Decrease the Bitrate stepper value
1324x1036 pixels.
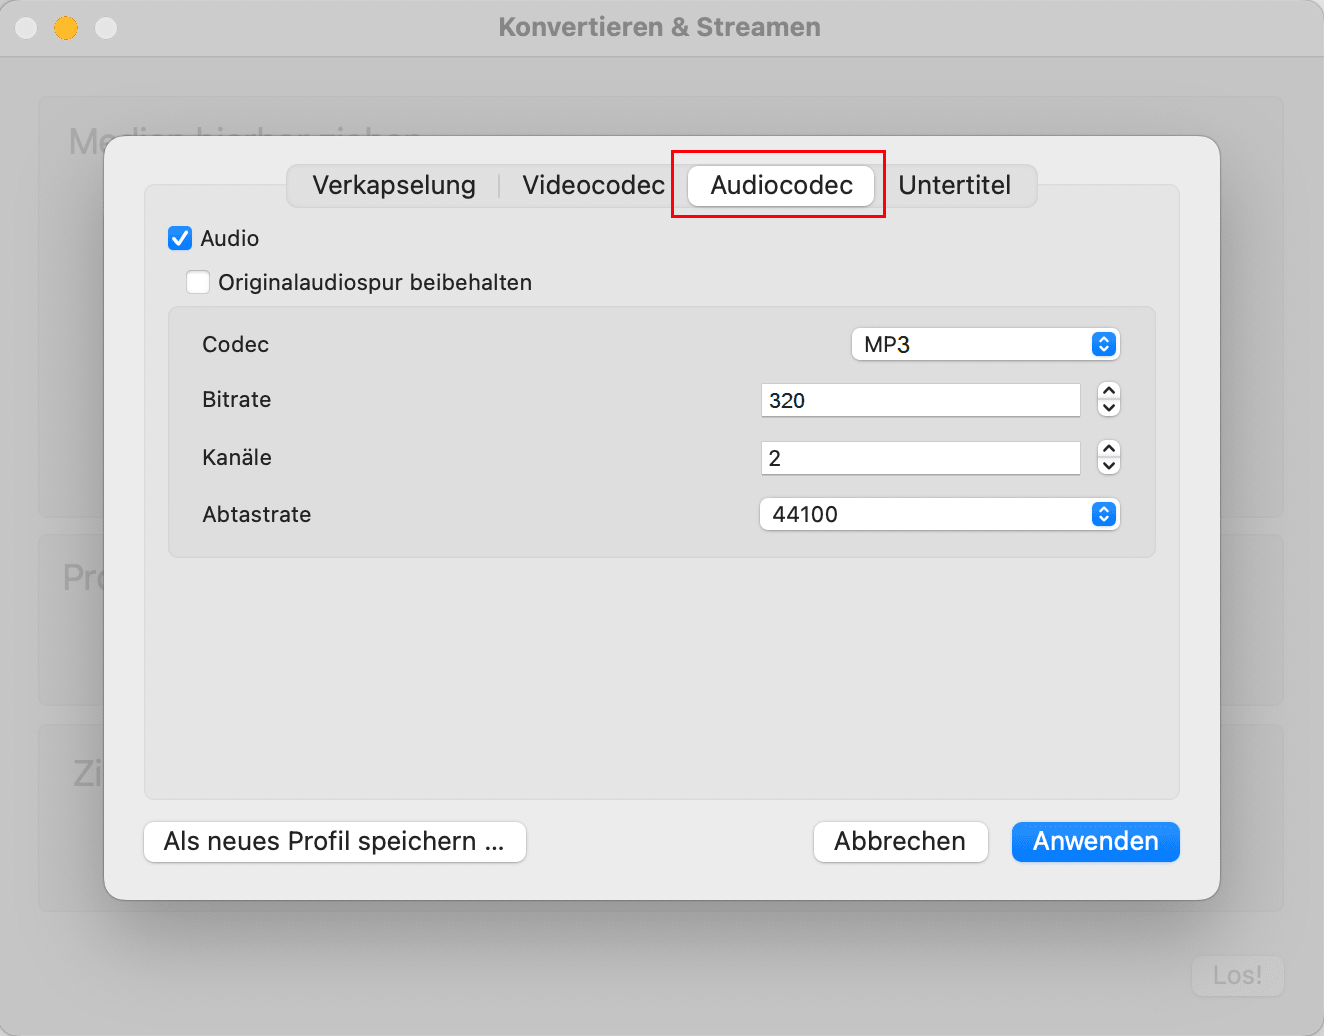click(x=1108, y=408)
